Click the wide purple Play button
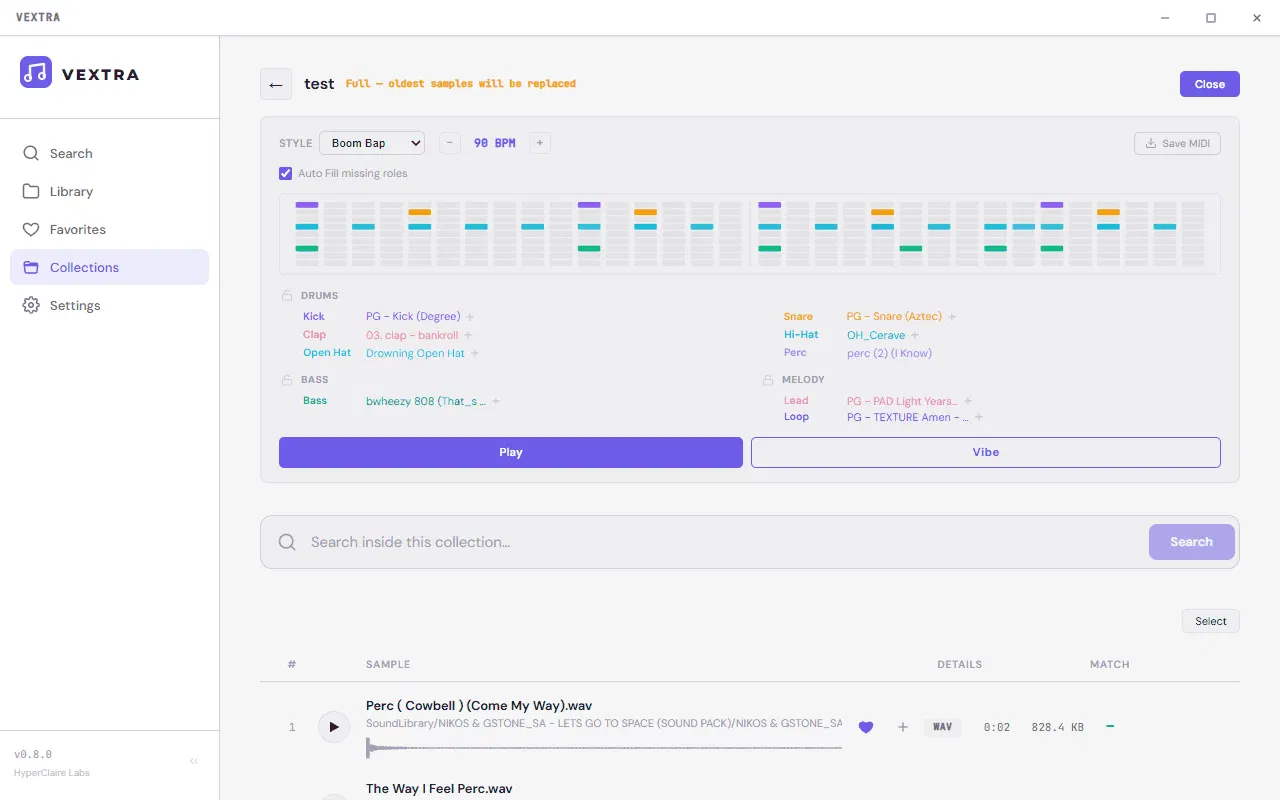Viewport: 1280px width, 800px height. point(511,452)
